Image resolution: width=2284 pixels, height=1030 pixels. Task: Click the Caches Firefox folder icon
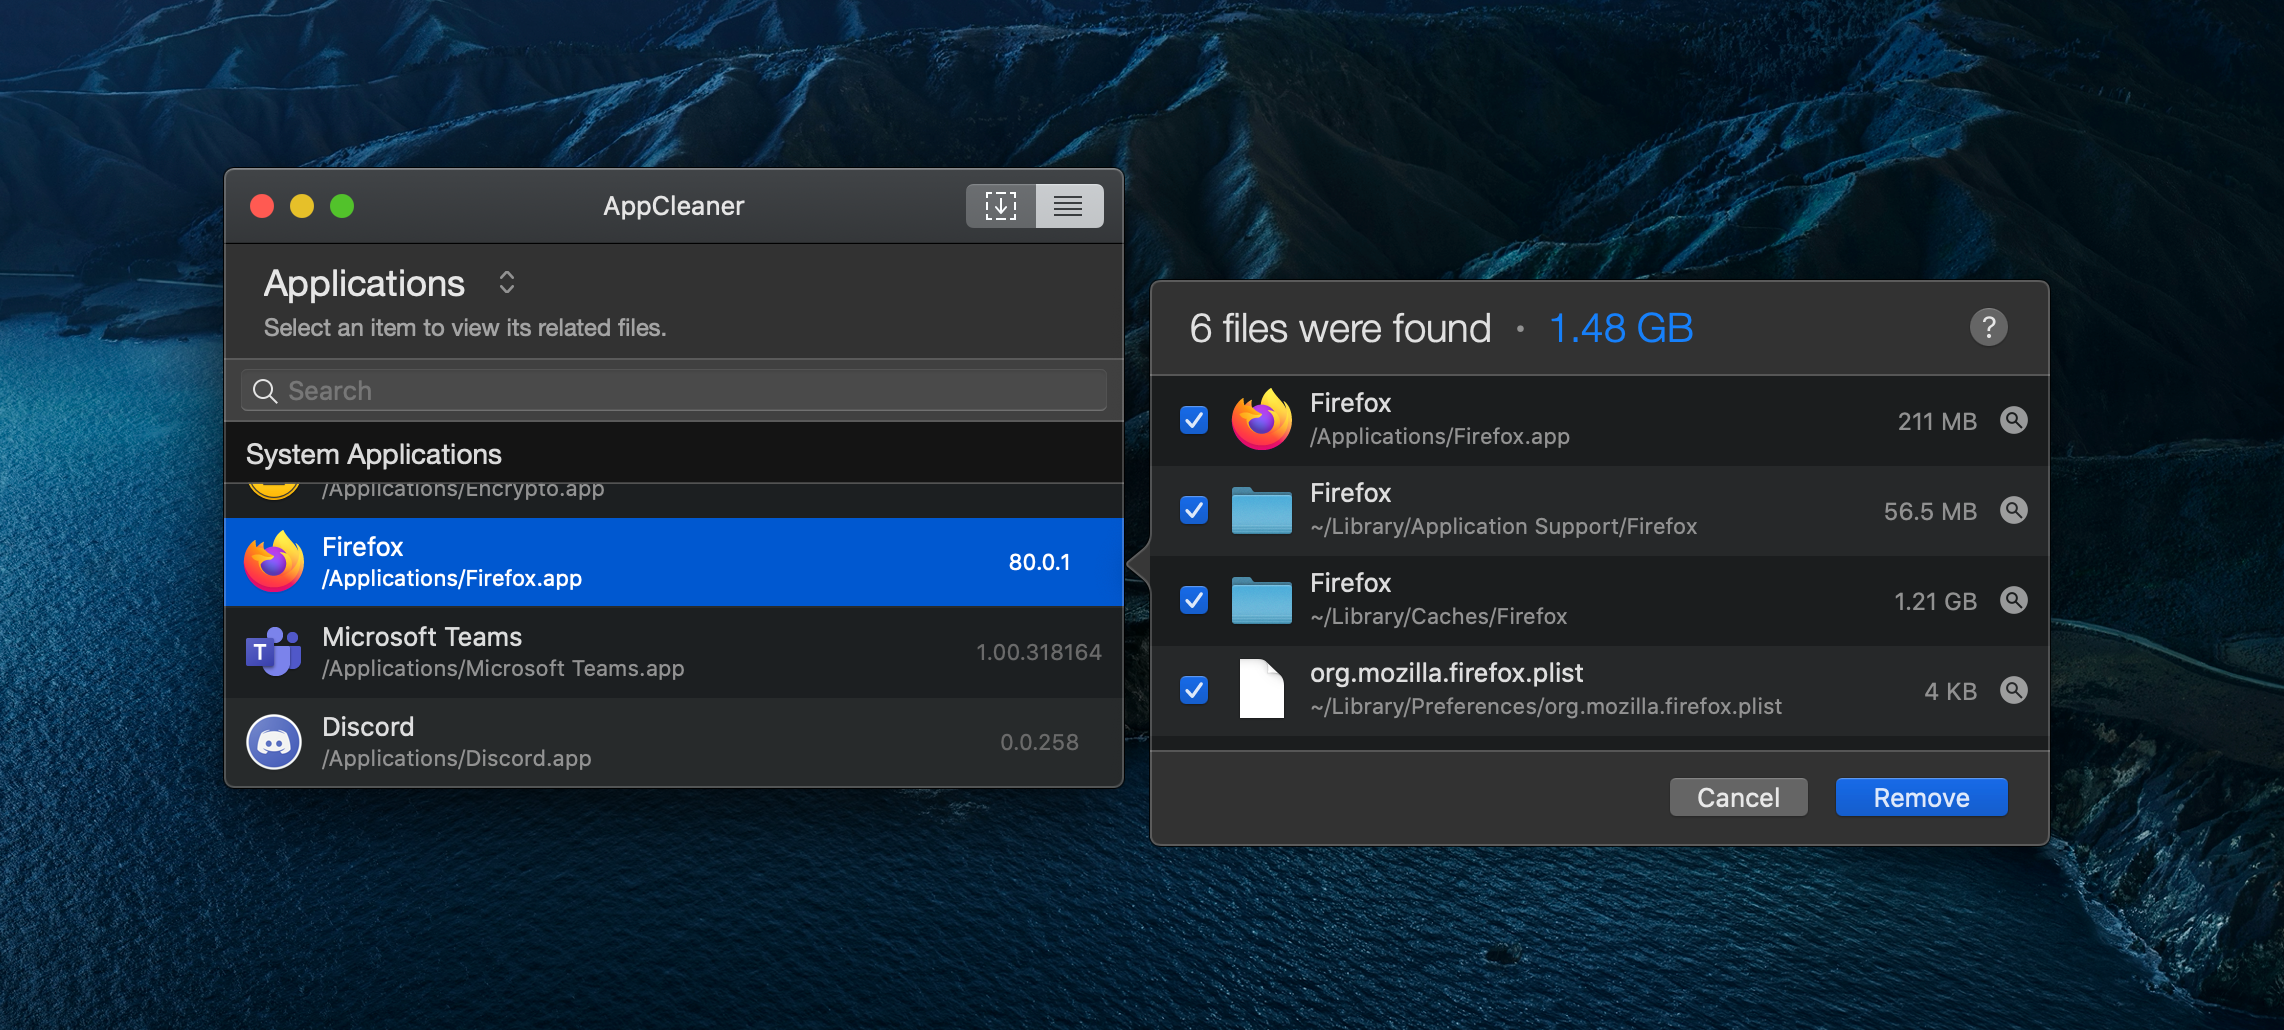coord(1261,600)
